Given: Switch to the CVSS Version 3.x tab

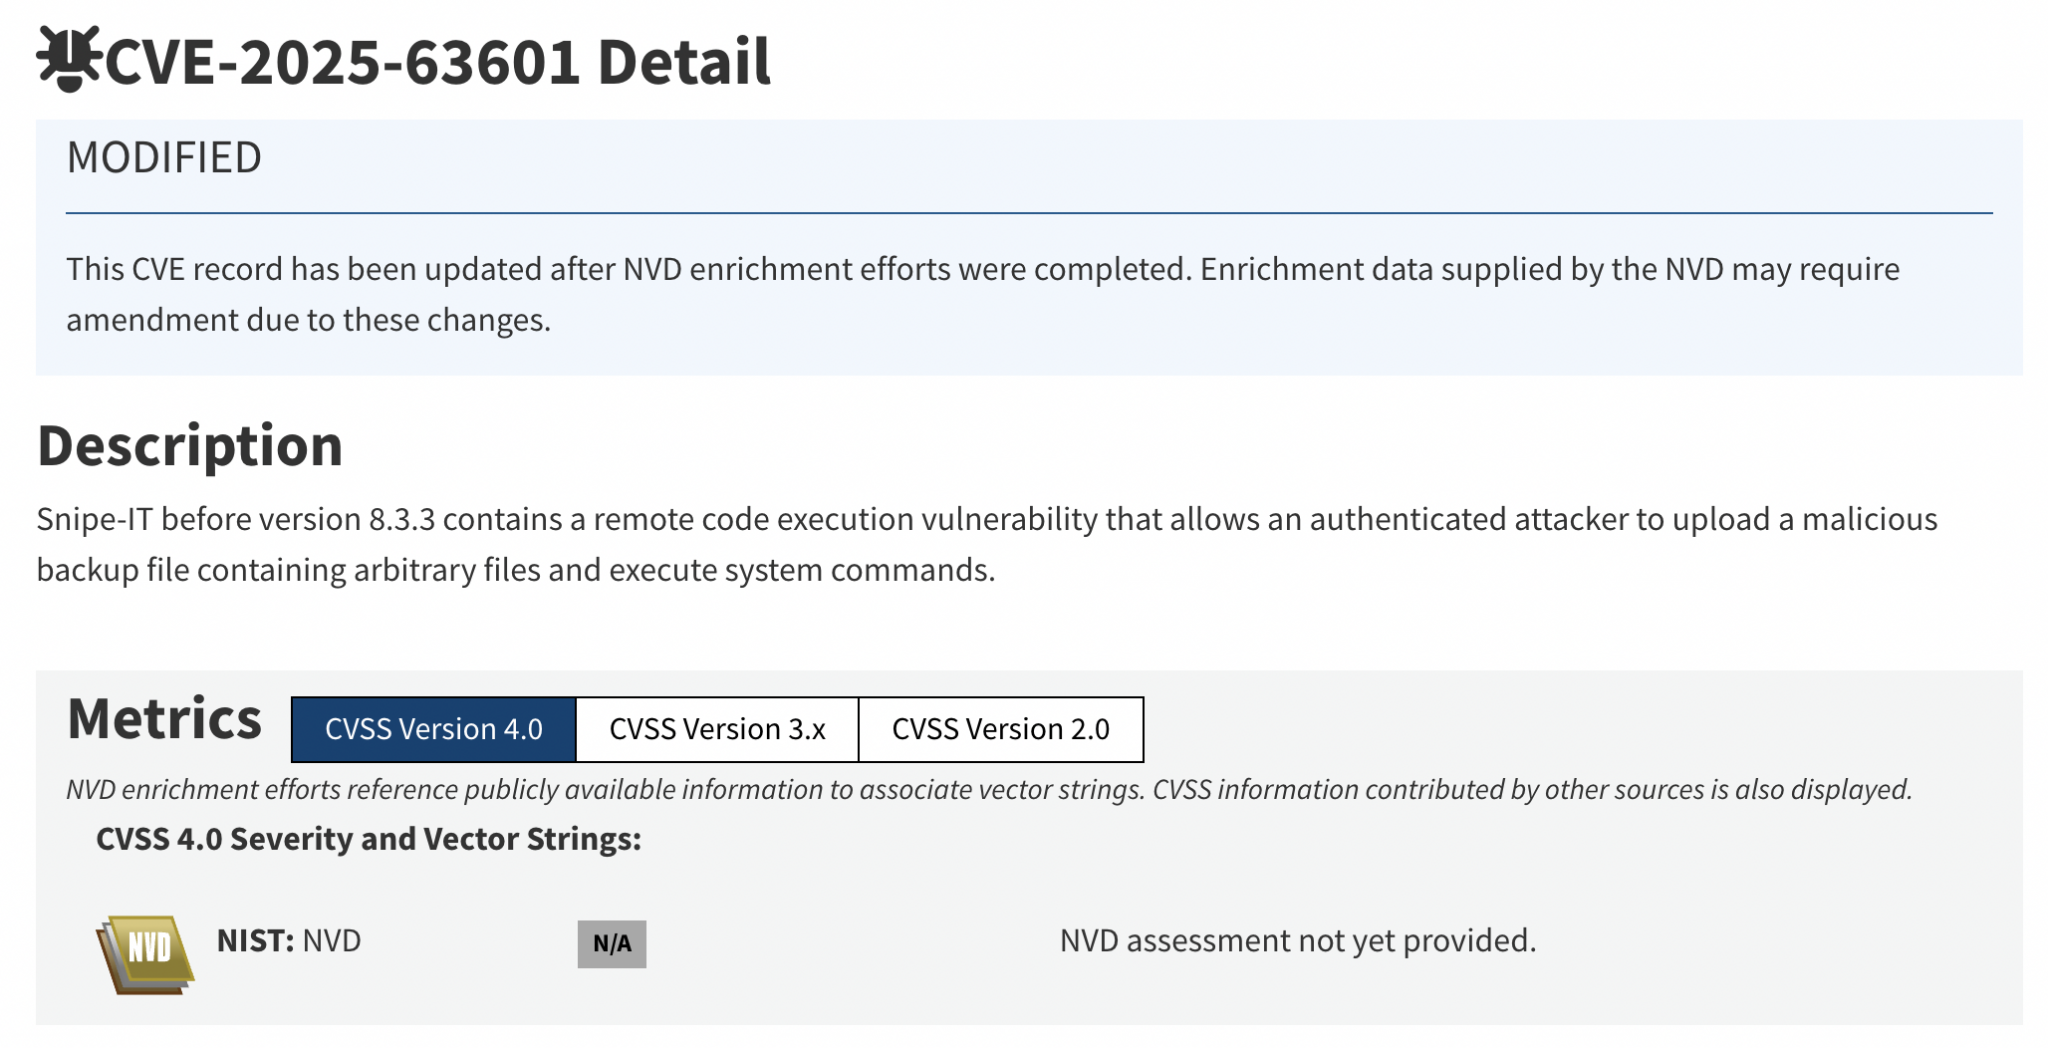Looking at the screenshot, I should tap(716, 729).
